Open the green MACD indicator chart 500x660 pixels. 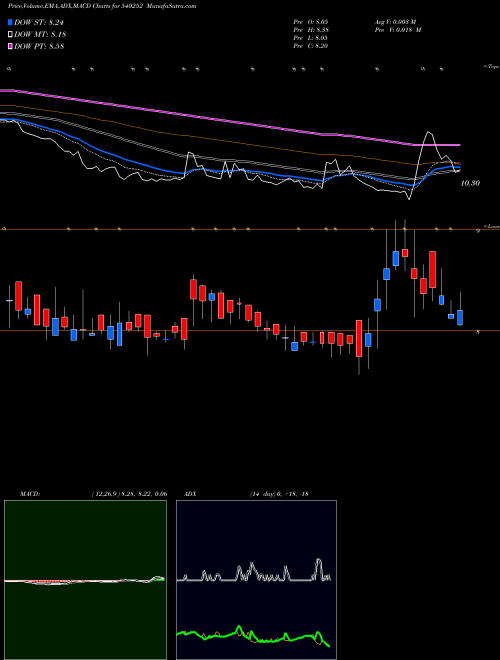click(x=85, y=580)
